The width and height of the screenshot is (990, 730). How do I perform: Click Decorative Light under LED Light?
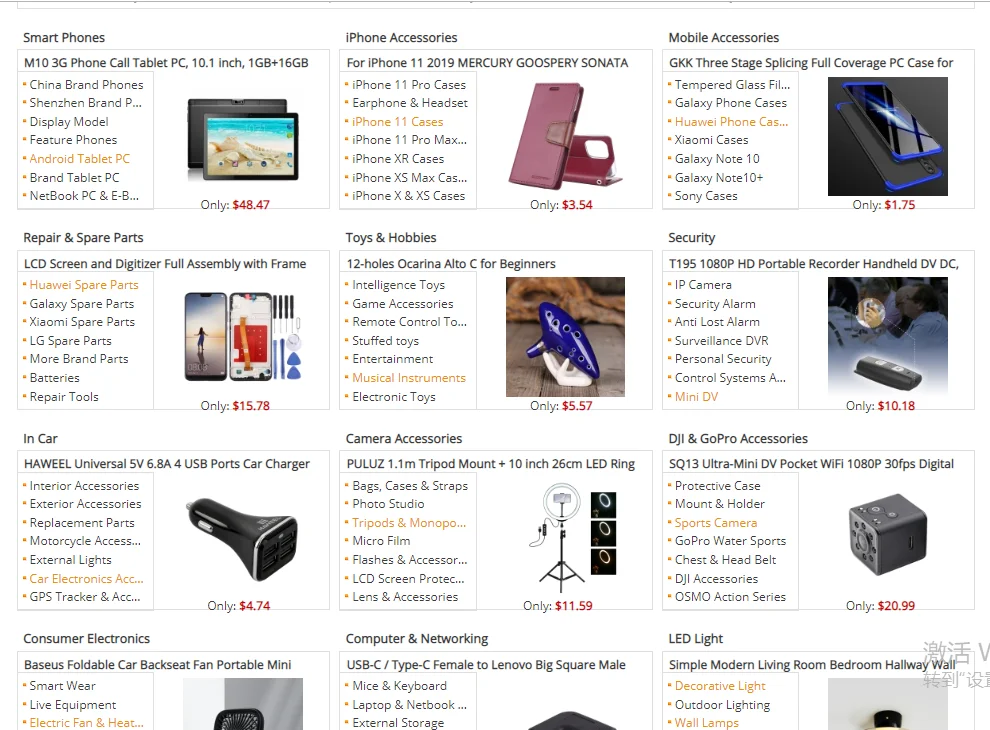720,686
